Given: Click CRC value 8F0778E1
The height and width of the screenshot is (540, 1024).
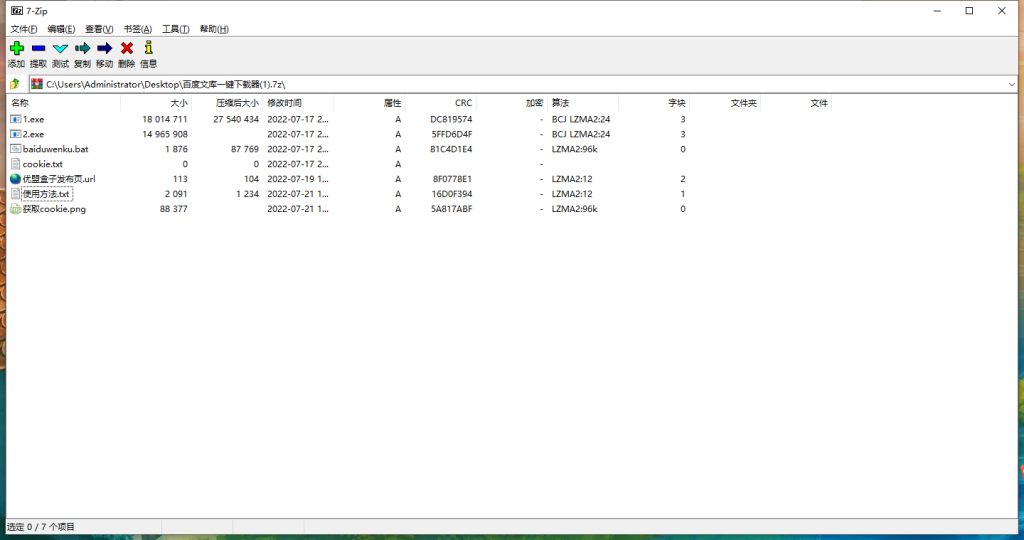Looking at the screenshot, I should point(452,179).
